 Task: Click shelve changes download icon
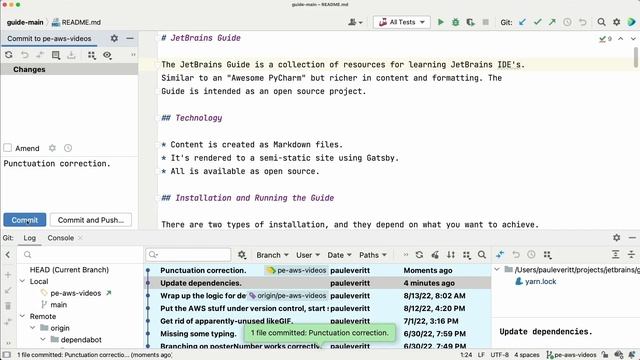point(71,55)
